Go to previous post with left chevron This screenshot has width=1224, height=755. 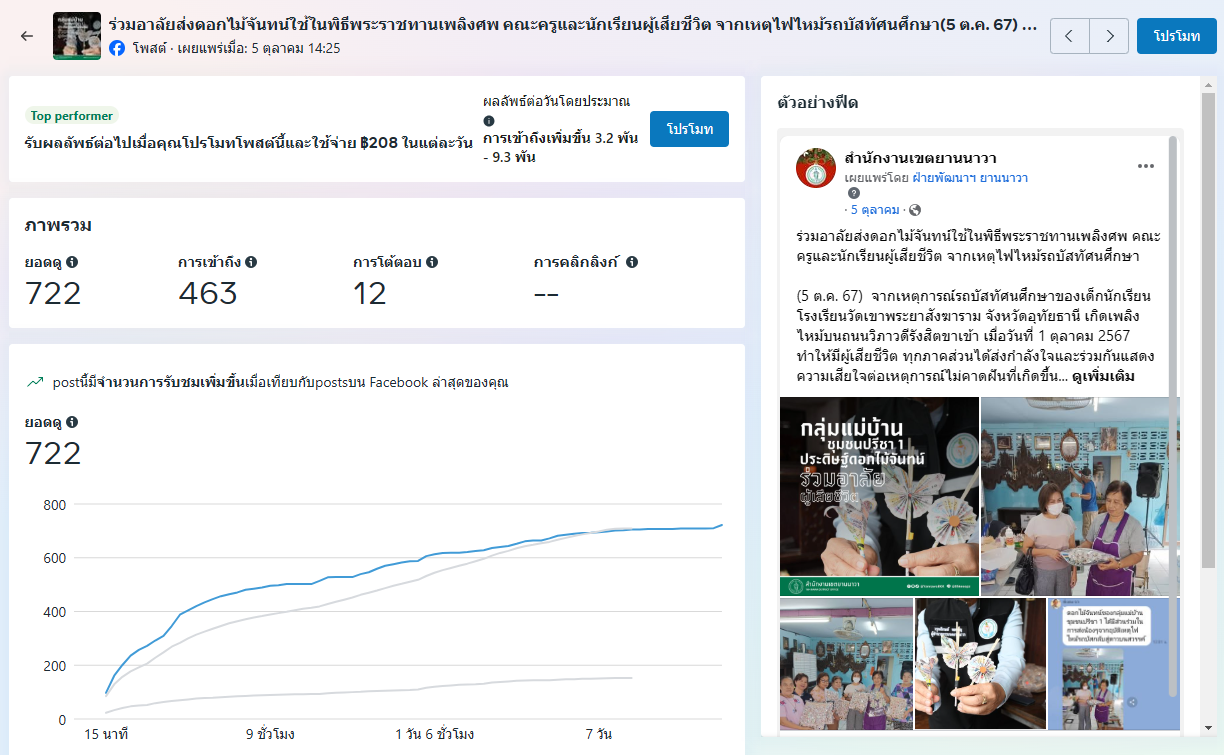pos(1070,36)
